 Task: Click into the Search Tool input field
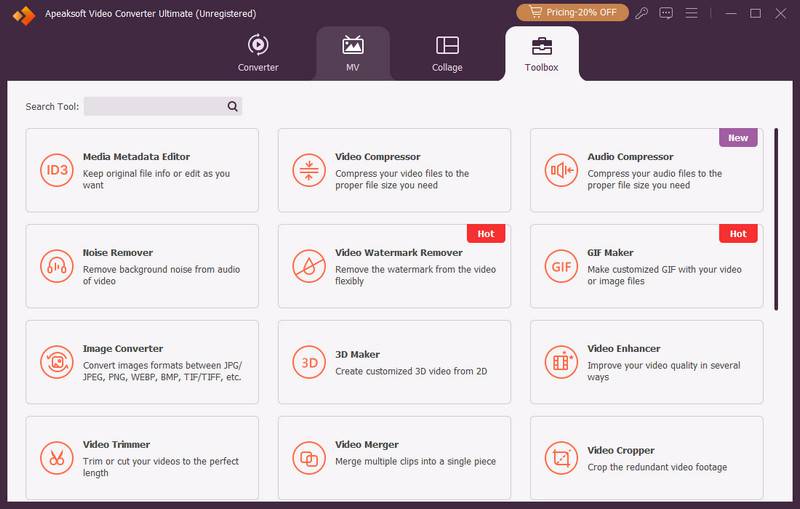pos(163,106)
